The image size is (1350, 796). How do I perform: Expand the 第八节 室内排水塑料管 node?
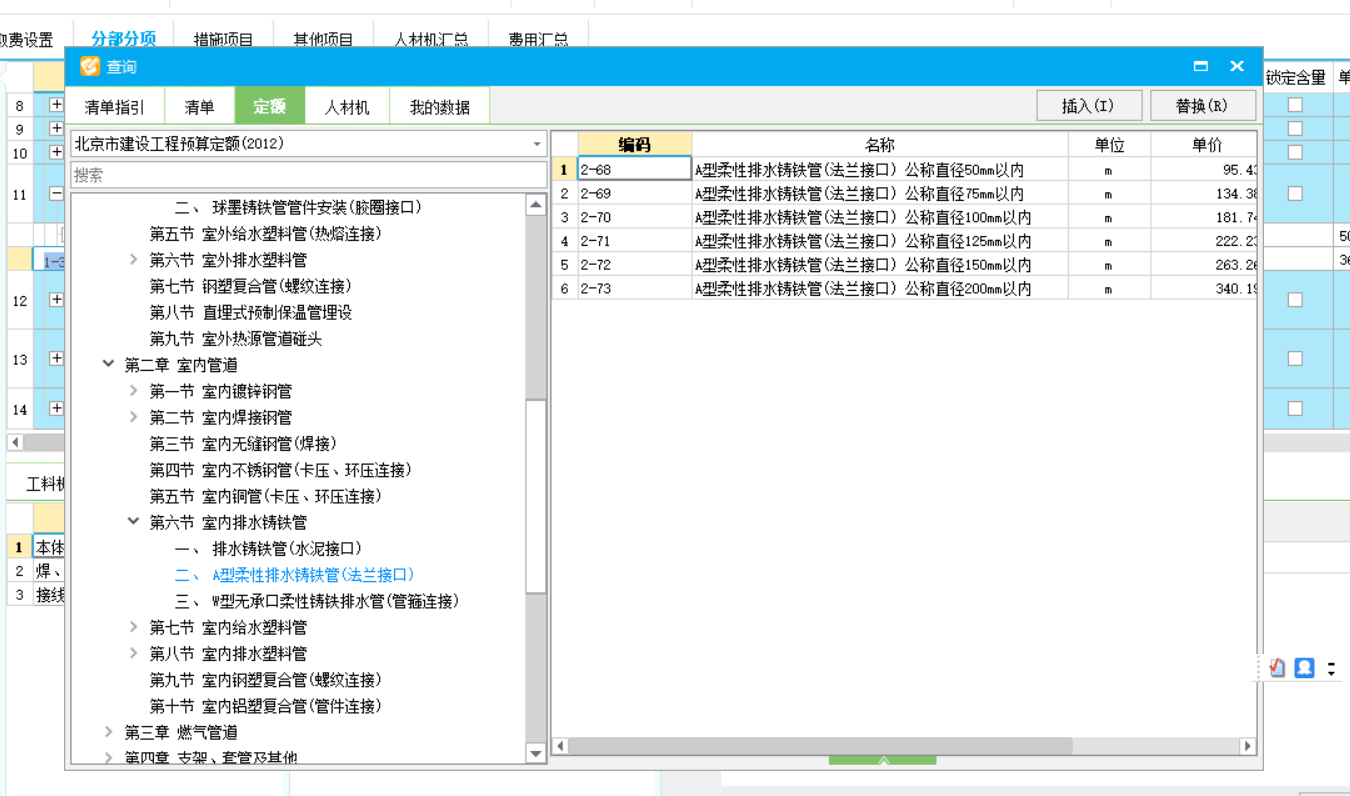tap(134, 653)
